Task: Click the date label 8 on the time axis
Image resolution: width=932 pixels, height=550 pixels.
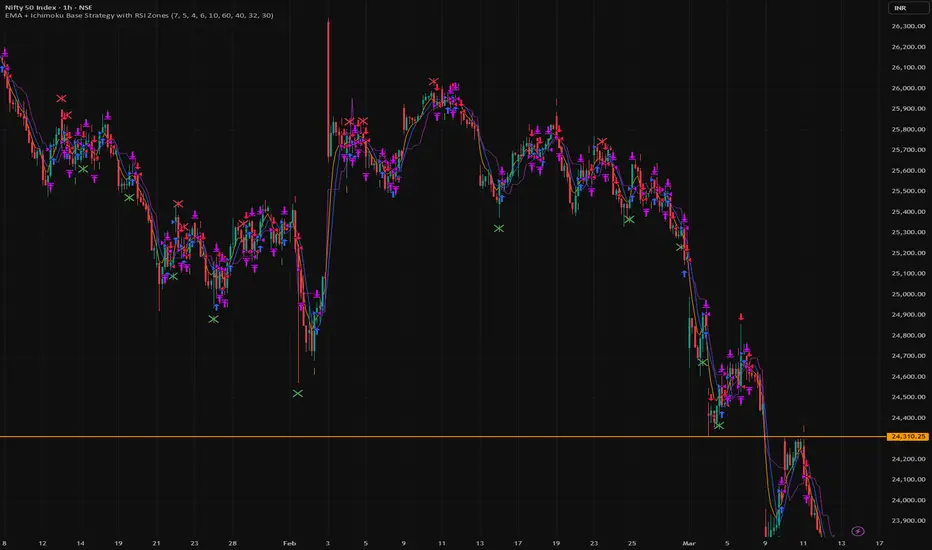Action: pos(4,543)
